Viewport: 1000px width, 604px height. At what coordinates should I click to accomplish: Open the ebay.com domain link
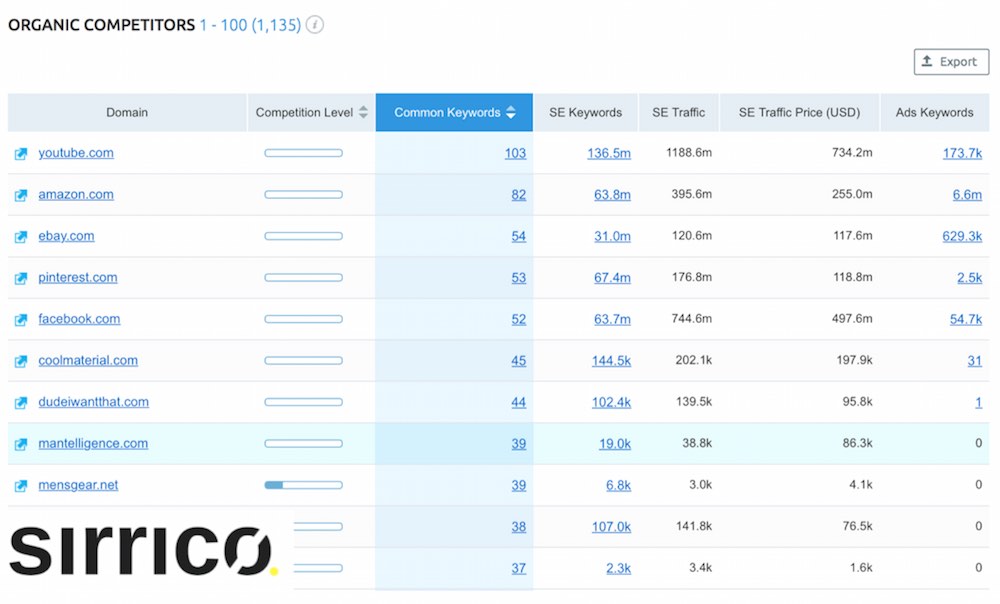66,236
